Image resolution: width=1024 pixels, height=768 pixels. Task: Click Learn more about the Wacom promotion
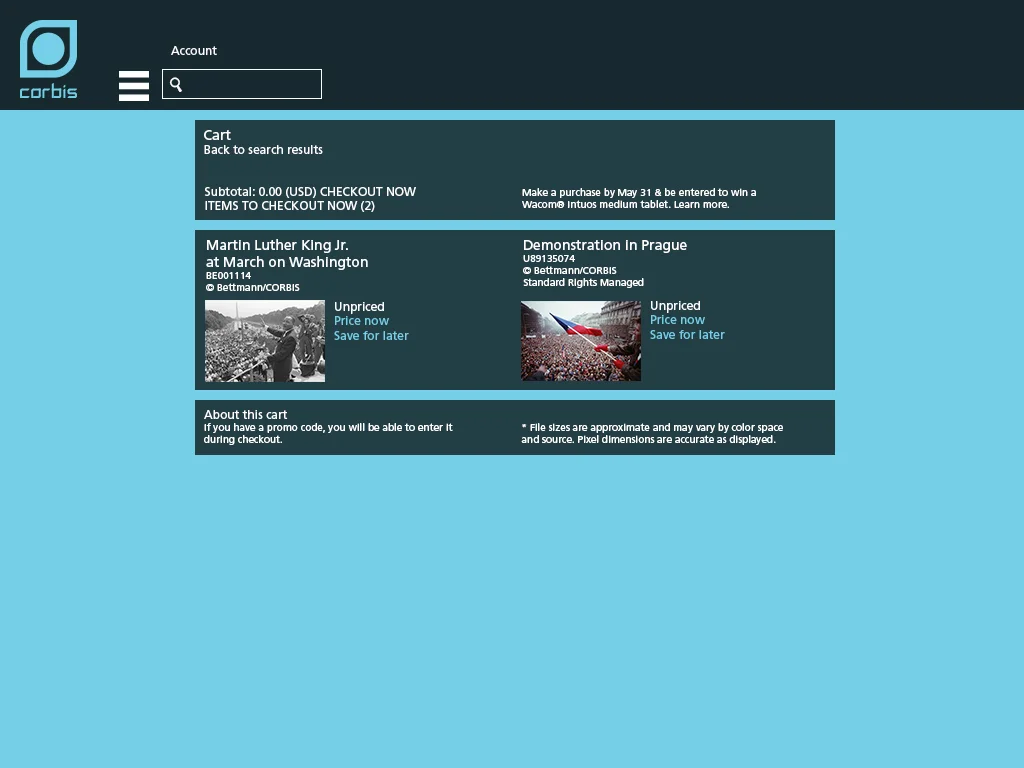tap(701, 204)
